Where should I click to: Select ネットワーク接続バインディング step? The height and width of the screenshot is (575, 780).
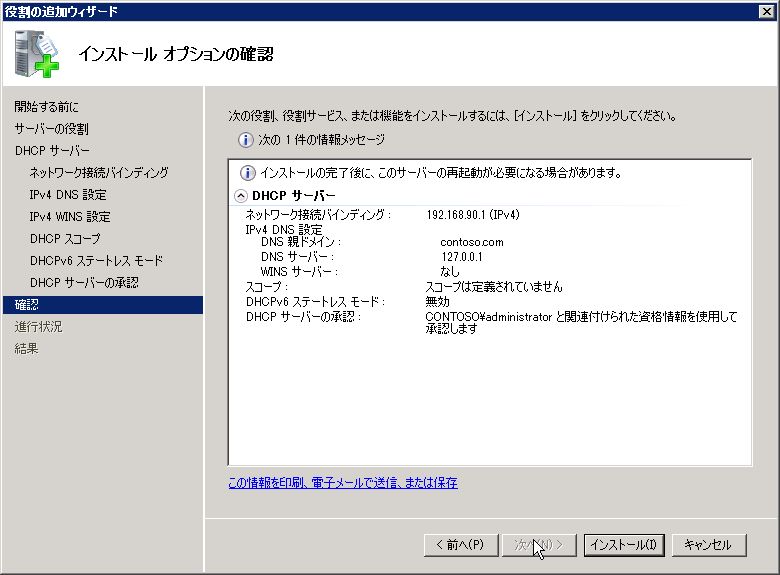(99, 173)
